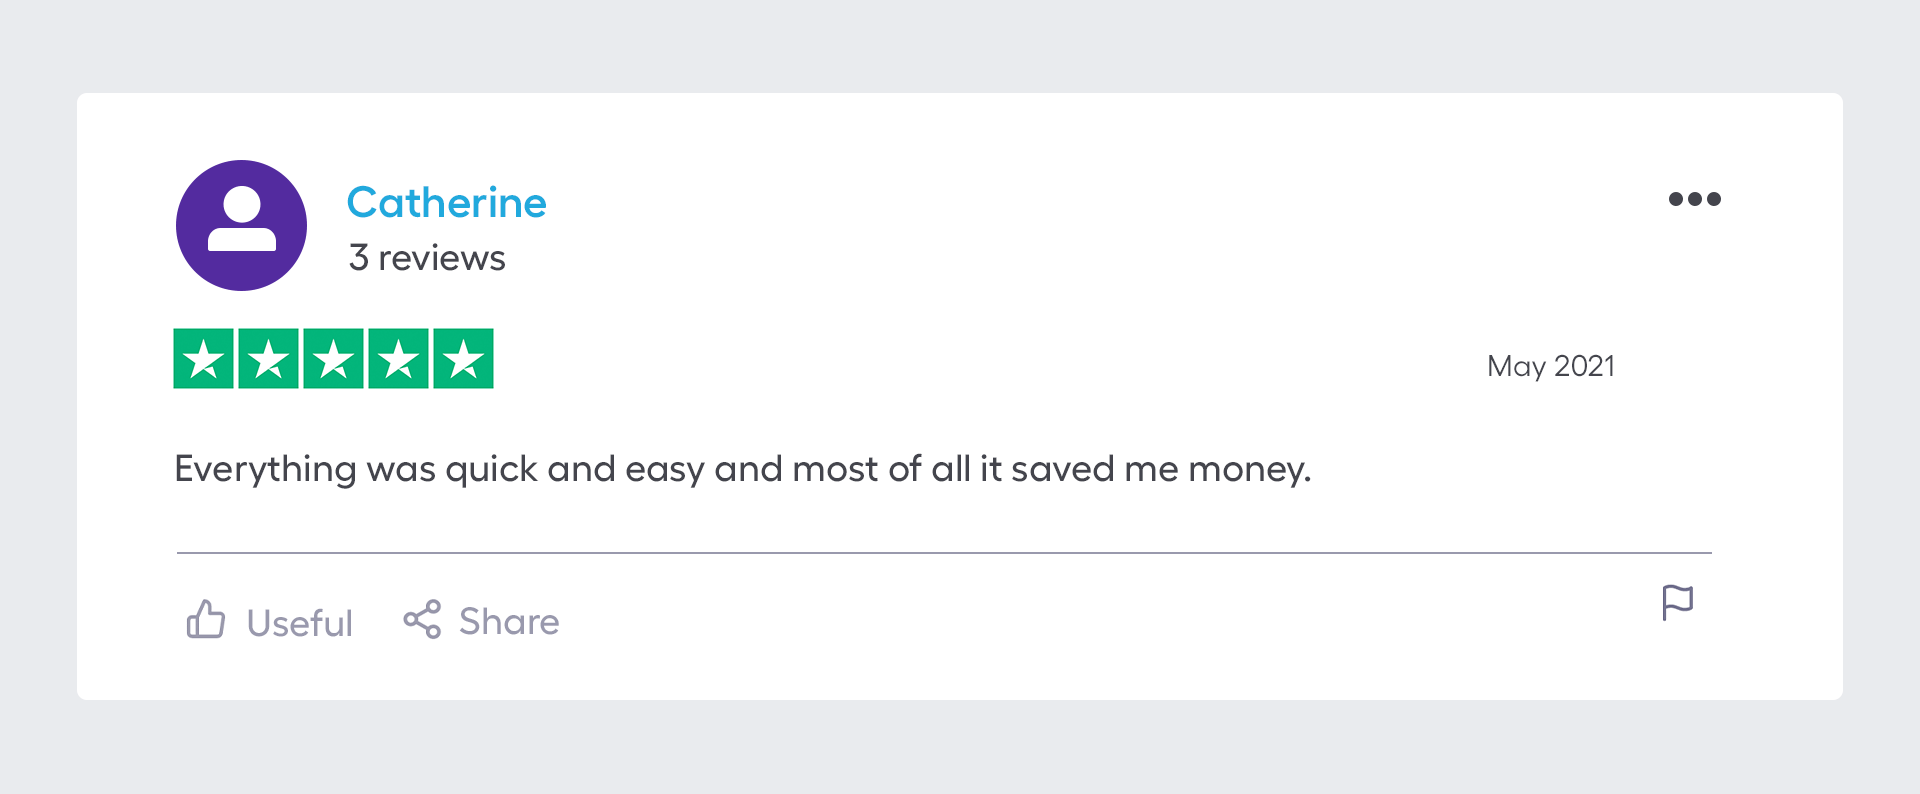The height and width of the screenshot is (794, 1920).
Task: Click the fifth green rating star
Action: click(x=464, y=359)
